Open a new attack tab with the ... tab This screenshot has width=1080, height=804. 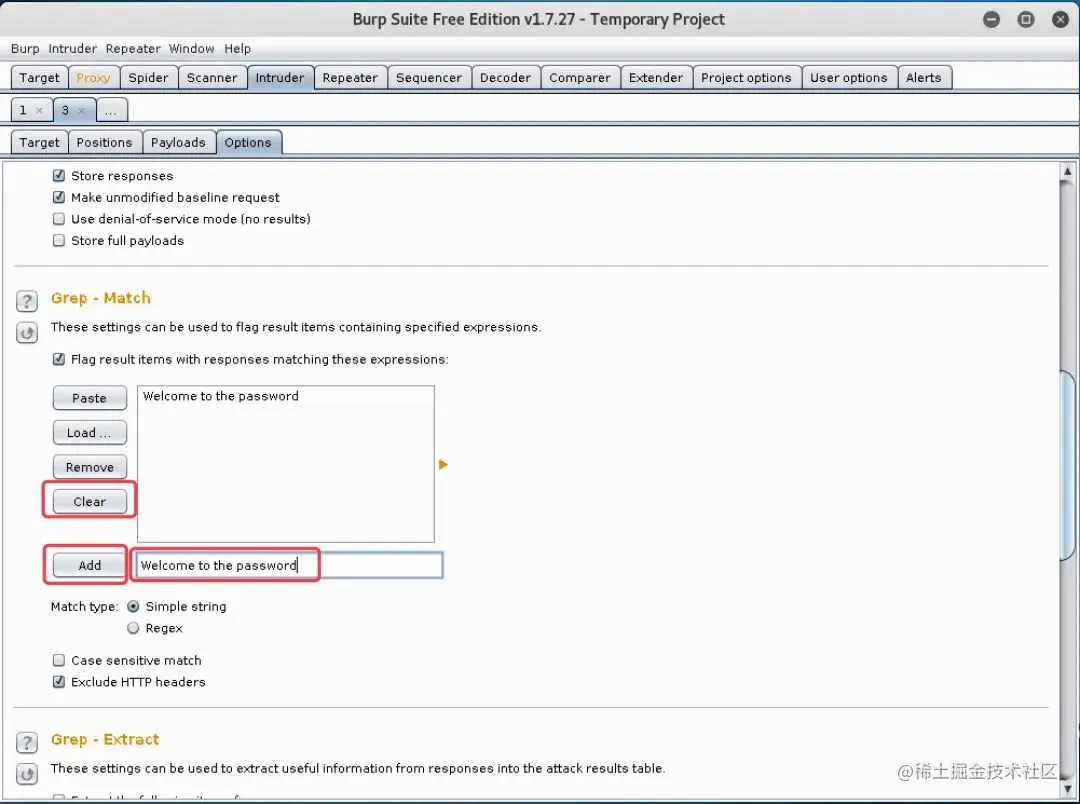(111, 110)
